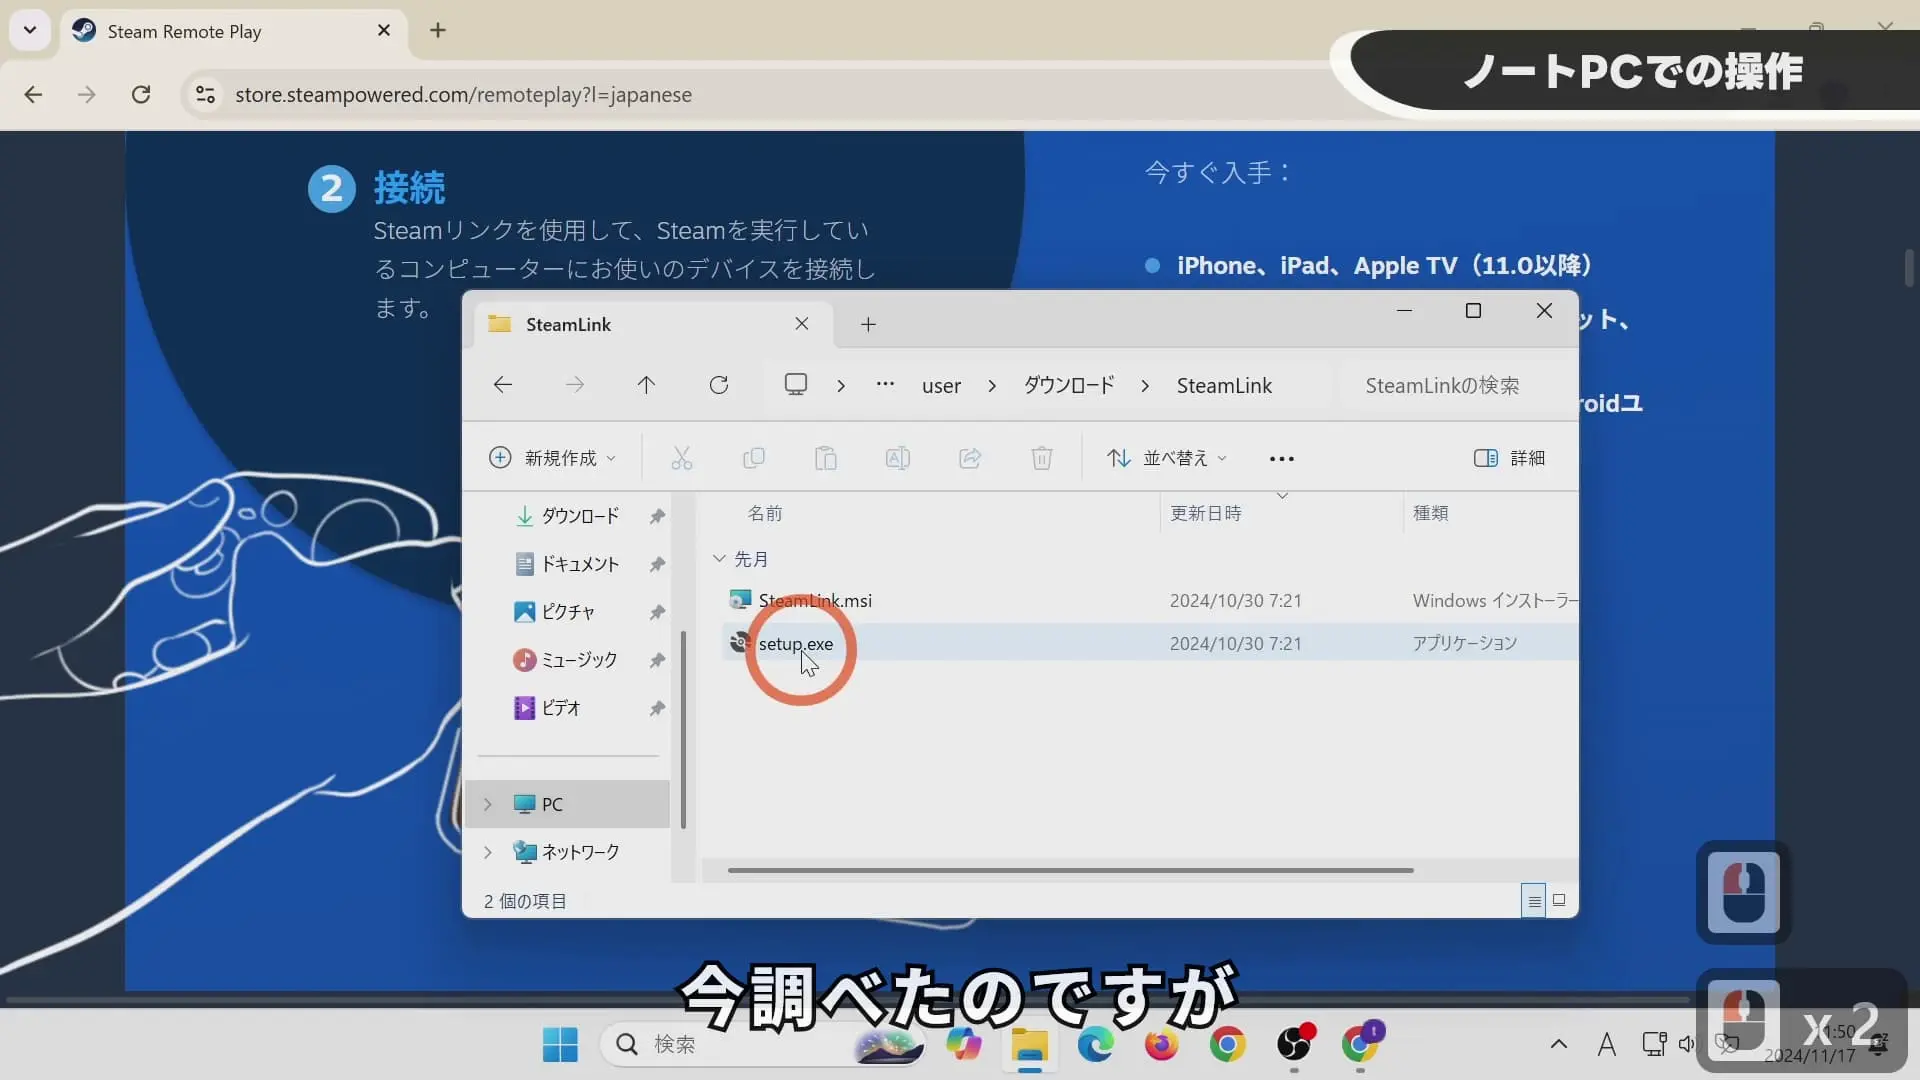Select the Rename tool icon
Image resolution: width=1920 pixels, height=1080 pixels.
898,458
